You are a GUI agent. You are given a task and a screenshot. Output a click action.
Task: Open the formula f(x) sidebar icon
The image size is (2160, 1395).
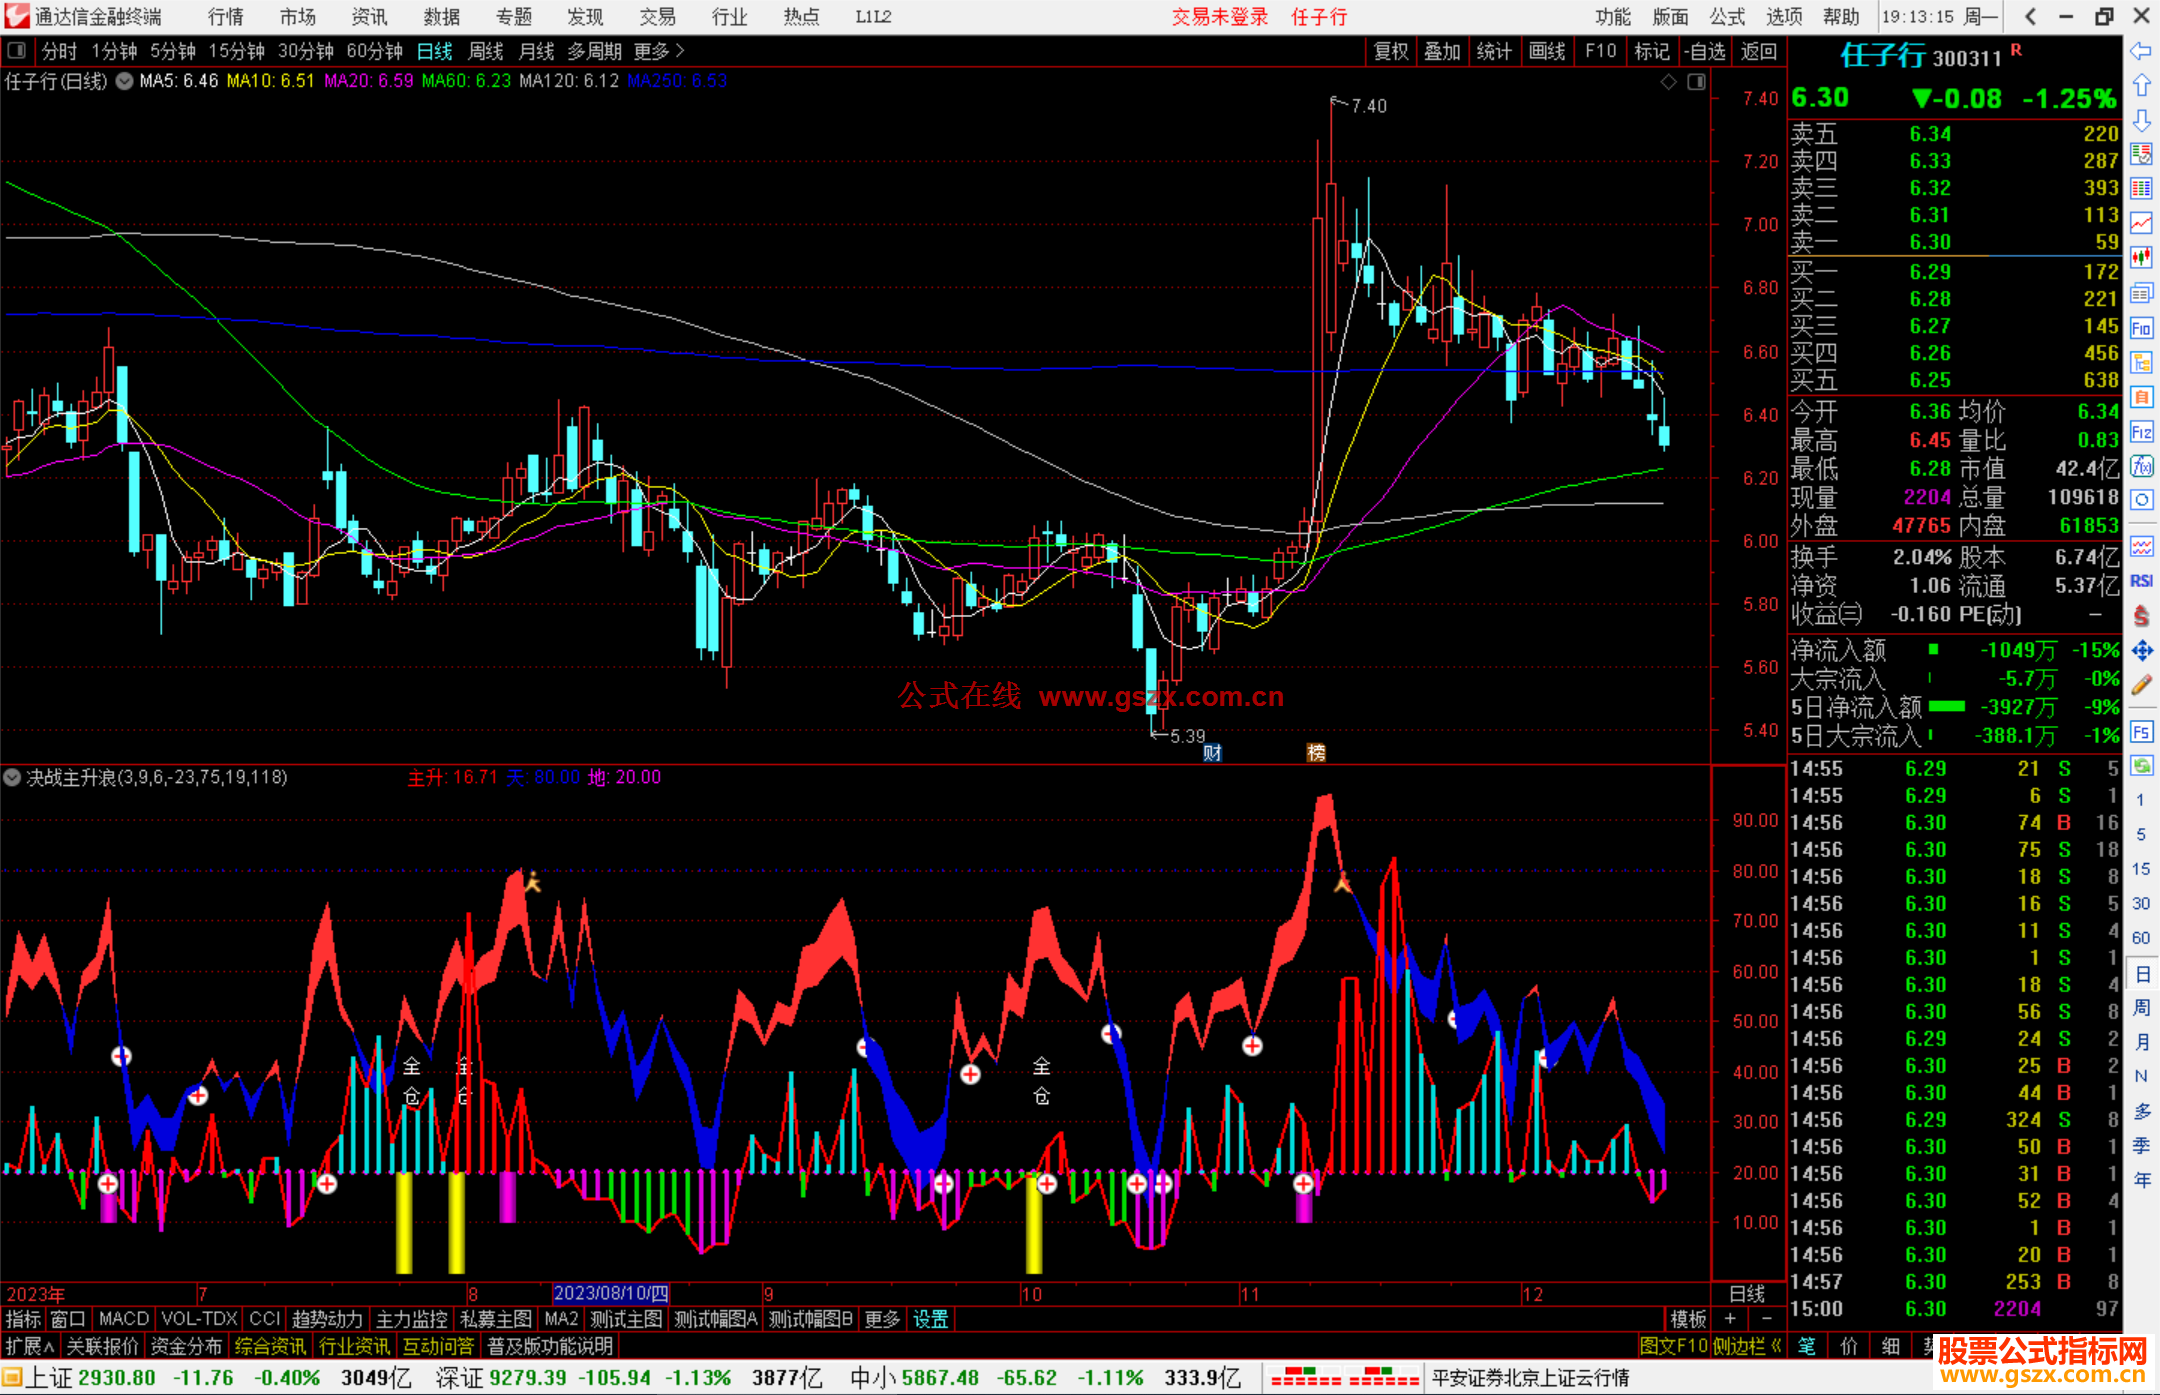point(2141,466)
